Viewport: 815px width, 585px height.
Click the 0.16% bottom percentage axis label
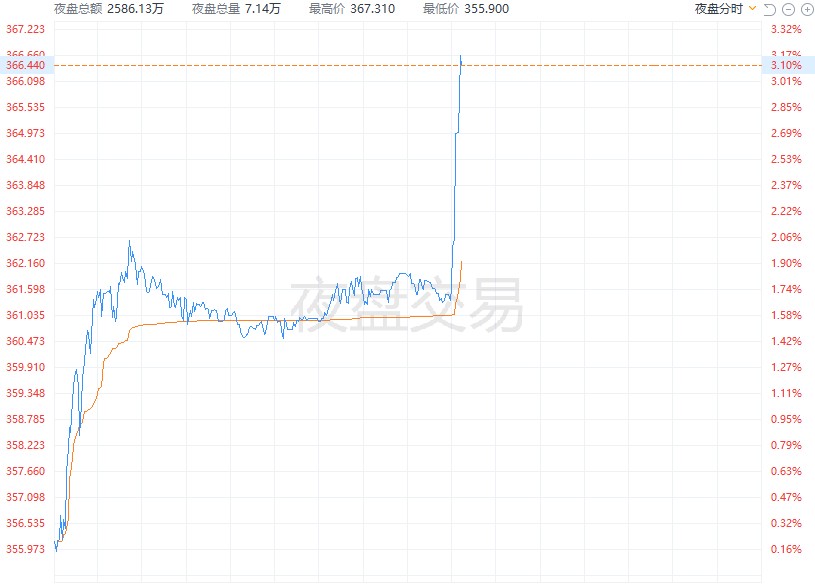(786, 549)
